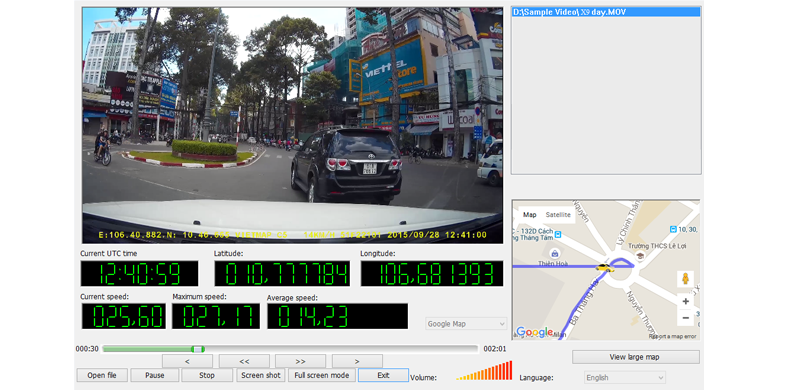The image size is (786, 390).
Task: Switch the map to the Satellite tab
Action: coord(558,215)
